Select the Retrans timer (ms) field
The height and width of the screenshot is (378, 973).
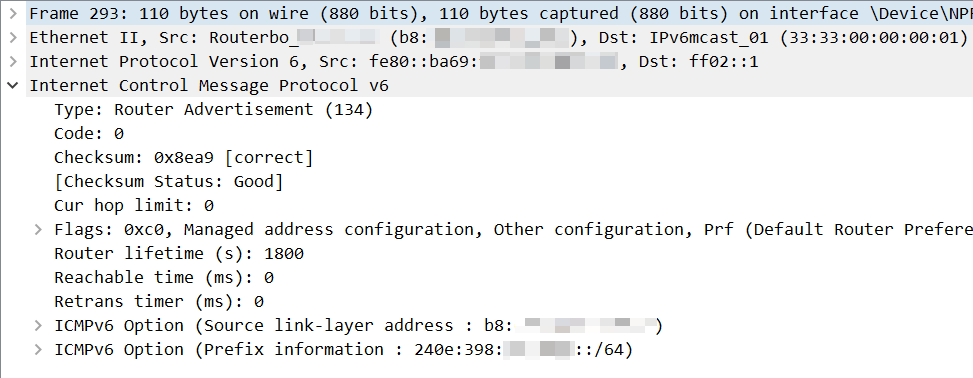coord(159,302)
